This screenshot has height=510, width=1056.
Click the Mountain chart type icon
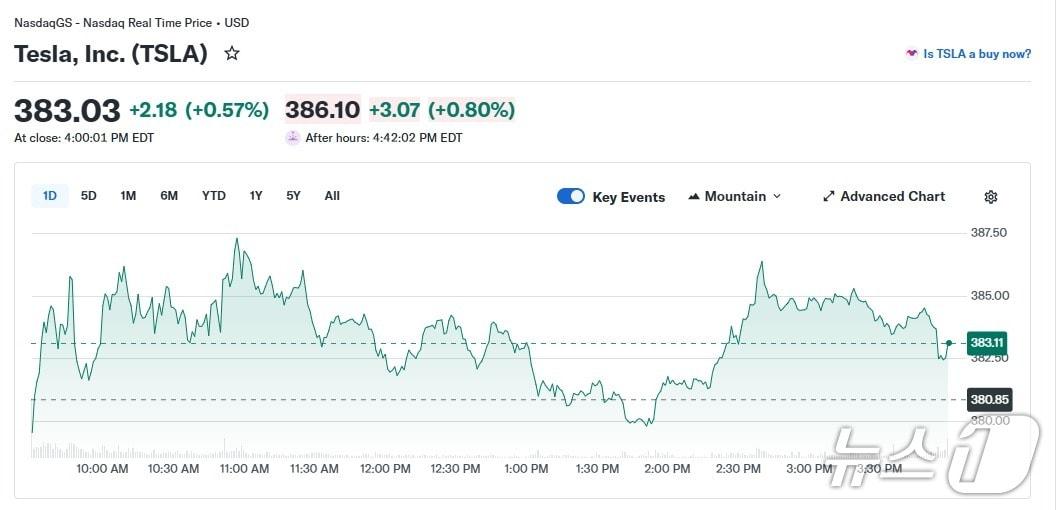694,197
